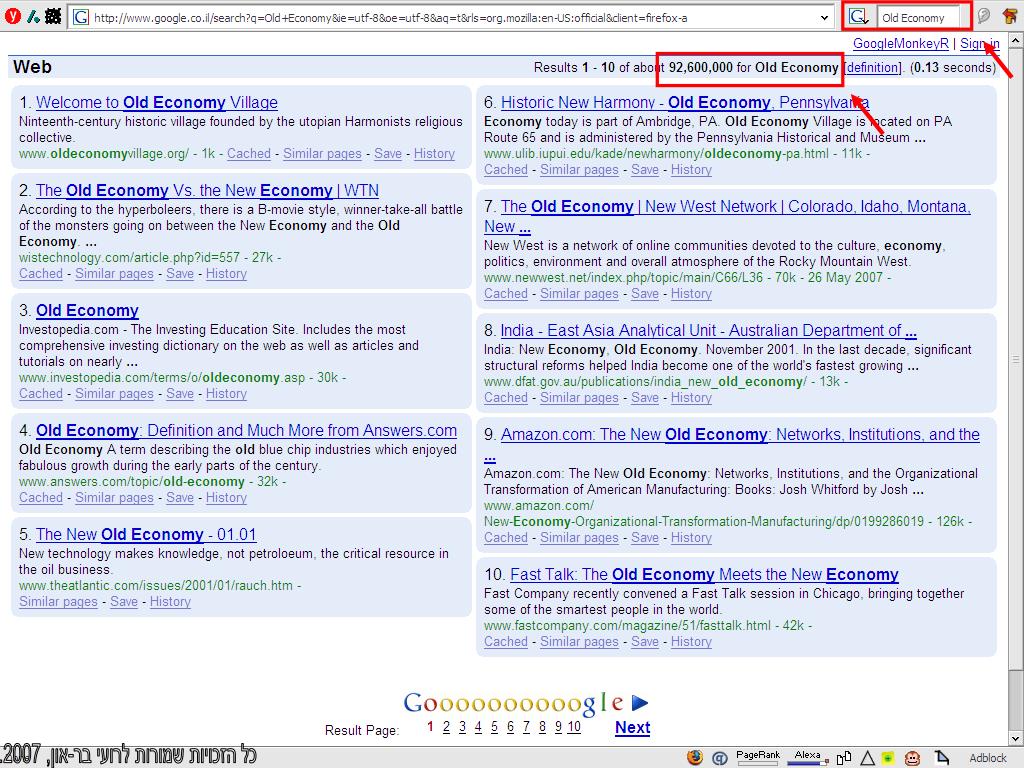Click Save for the newwest.net result
Viewport: 1024px width, 768px height.
coord(645,295)
